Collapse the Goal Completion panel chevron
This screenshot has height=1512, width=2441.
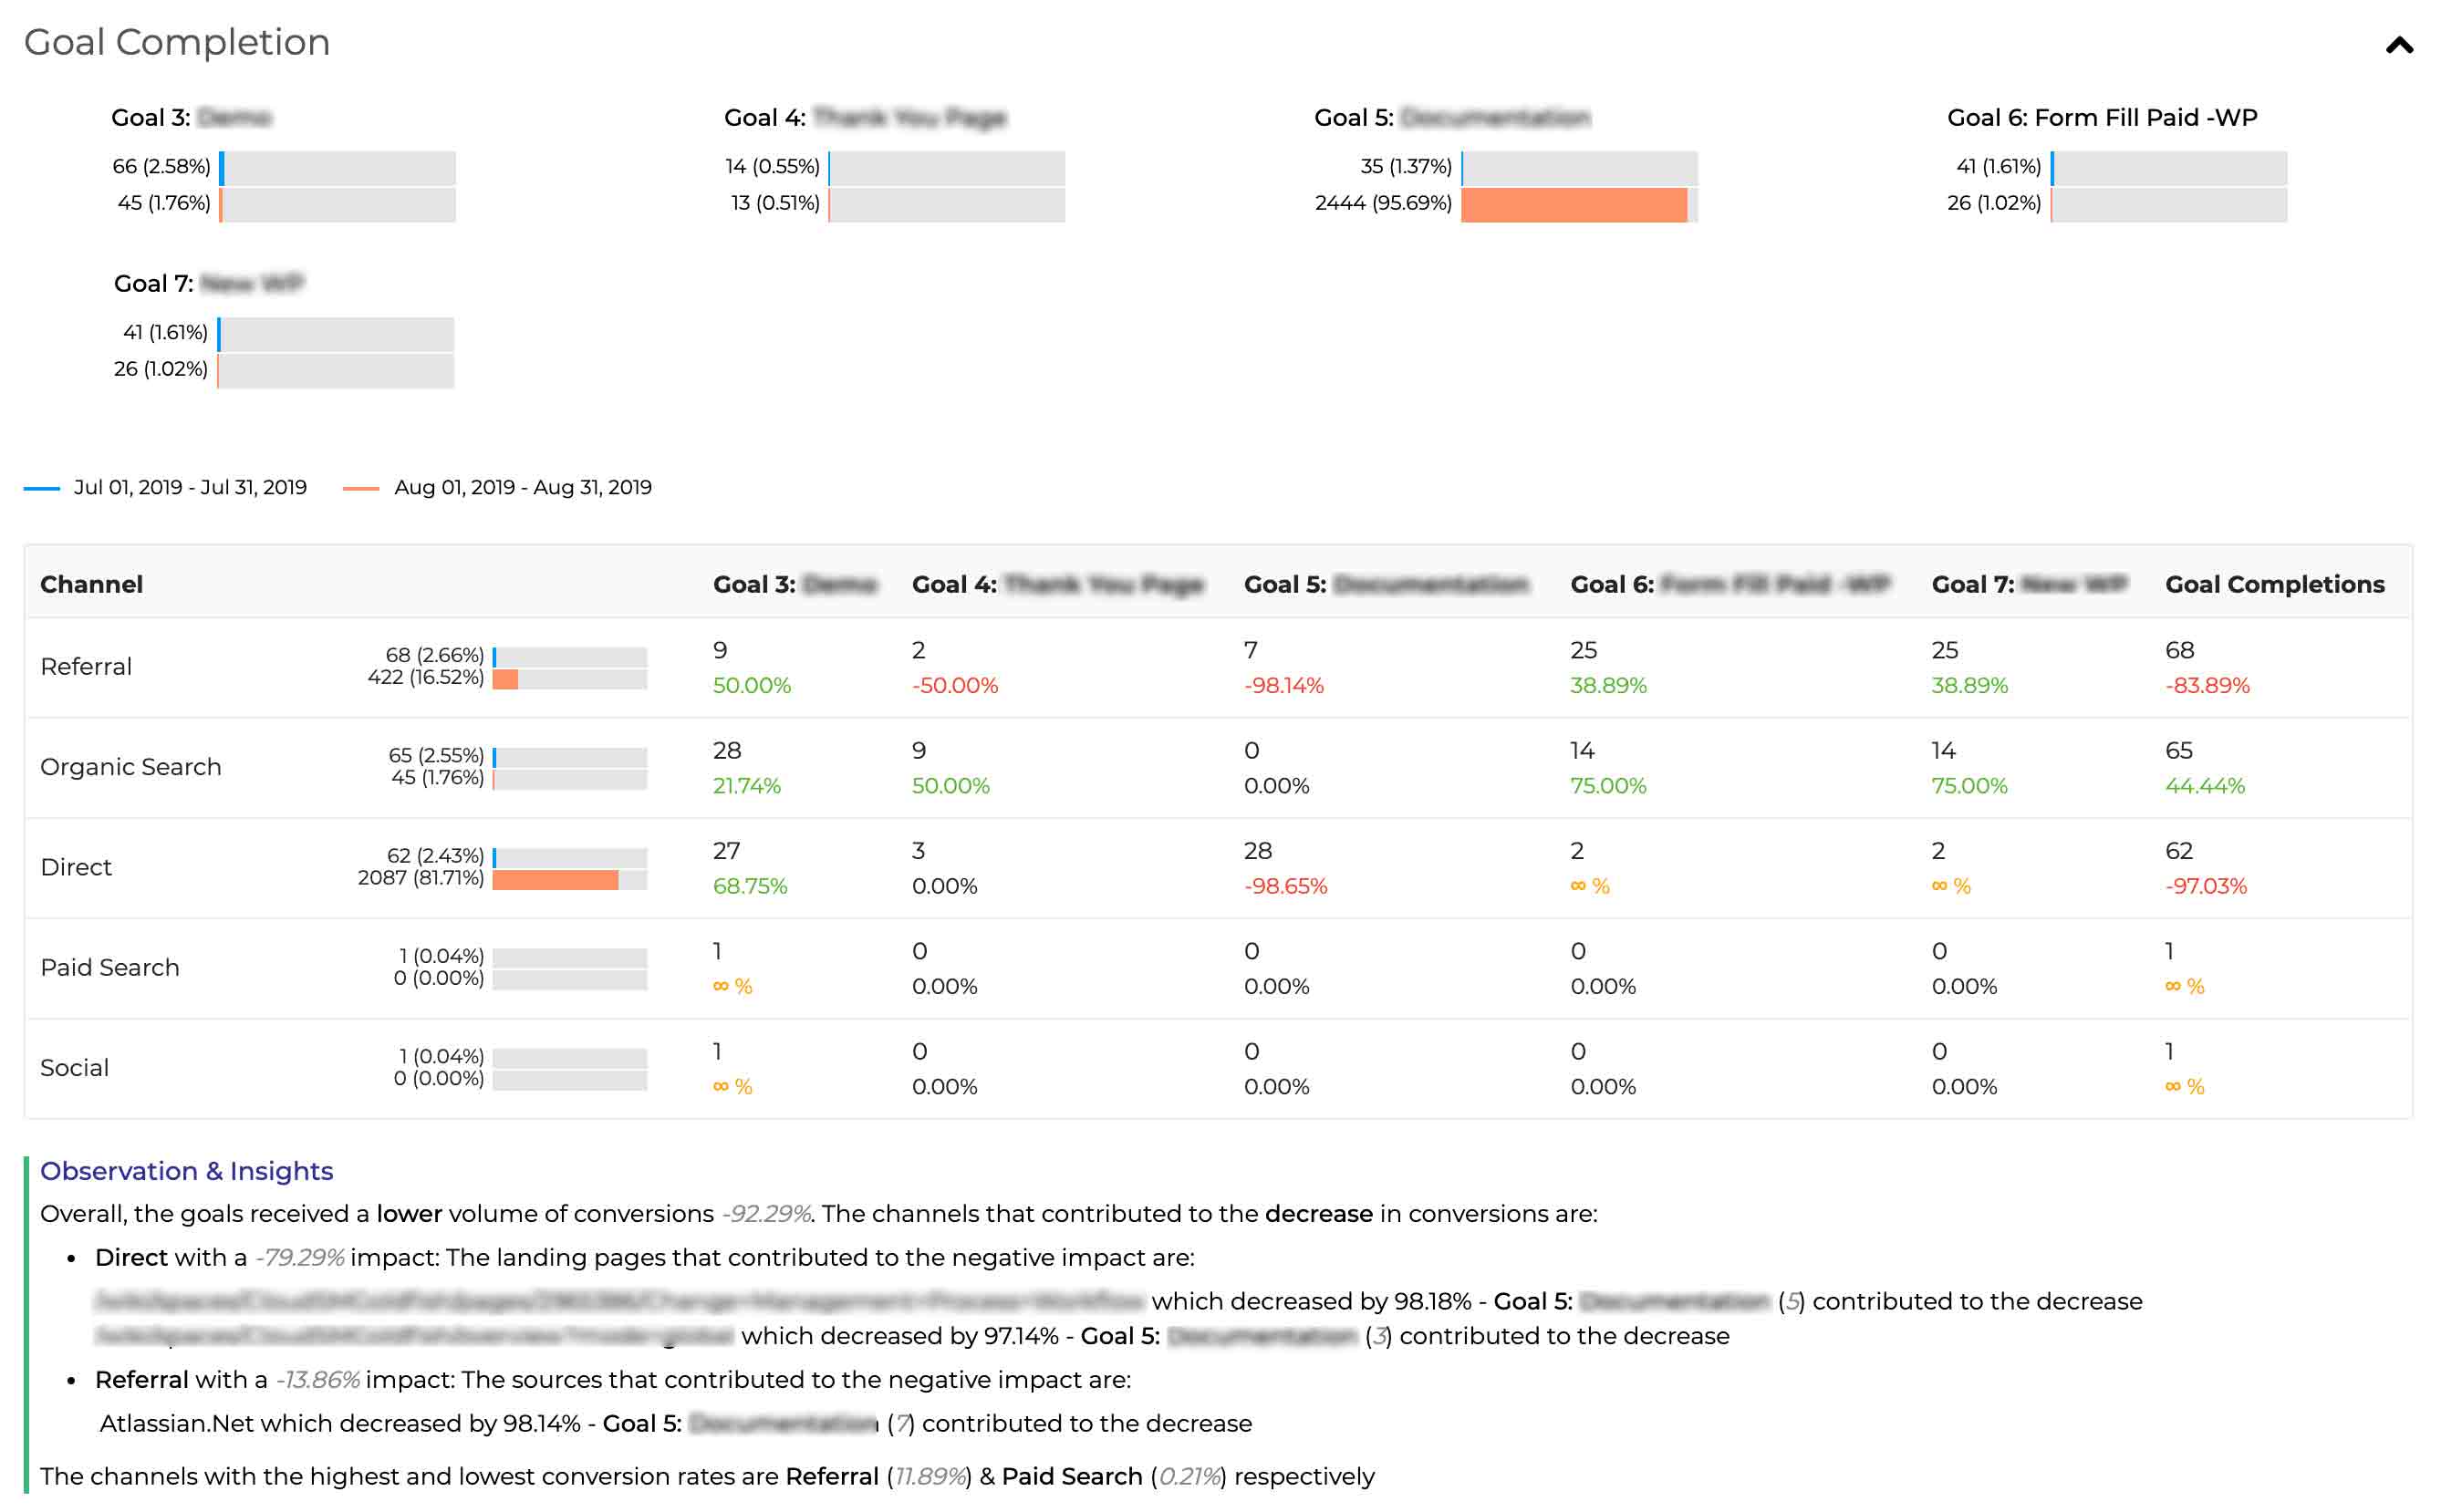(x=2398, y=46)
